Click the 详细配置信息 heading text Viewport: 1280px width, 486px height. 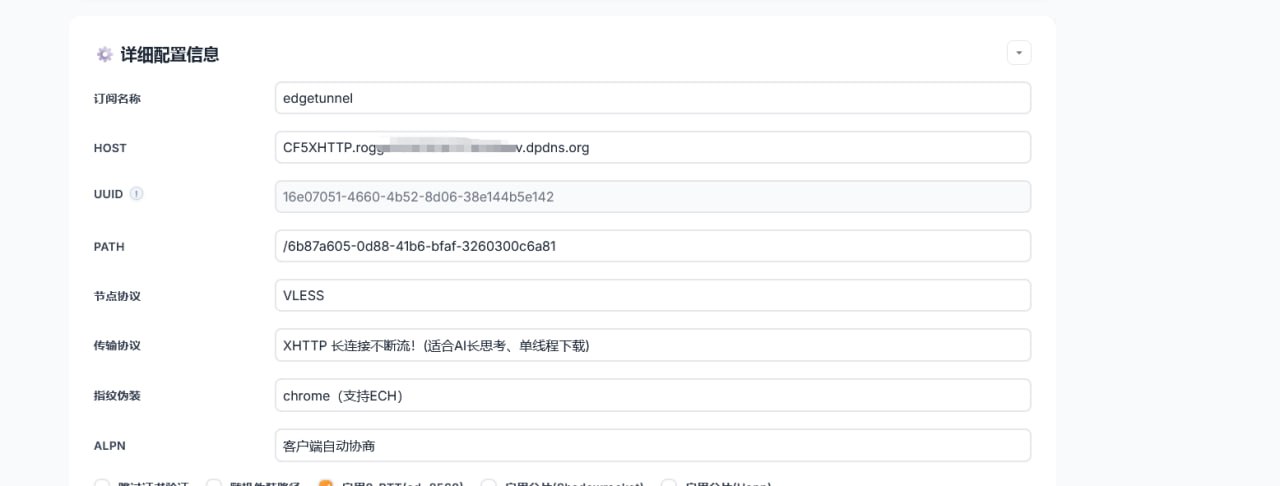tap(170, 55)
